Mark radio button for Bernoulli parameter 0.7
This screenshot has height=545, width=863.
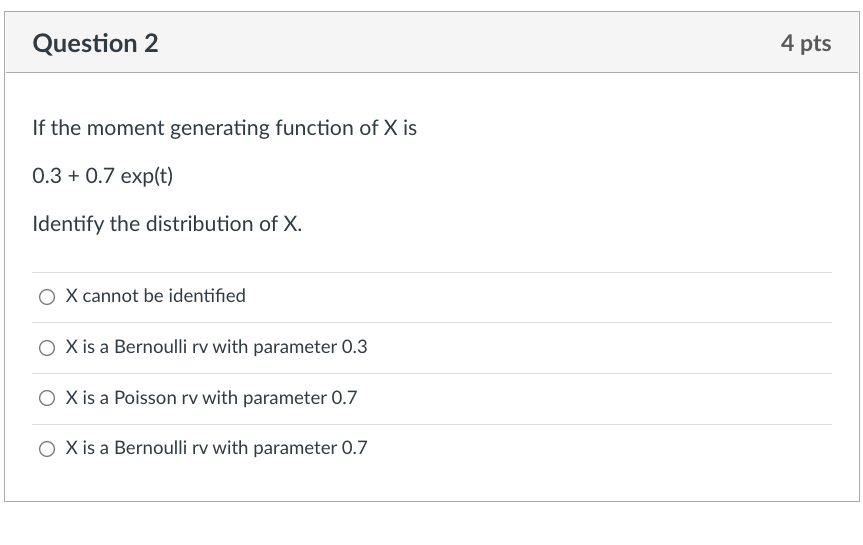[x=47, y=449]
